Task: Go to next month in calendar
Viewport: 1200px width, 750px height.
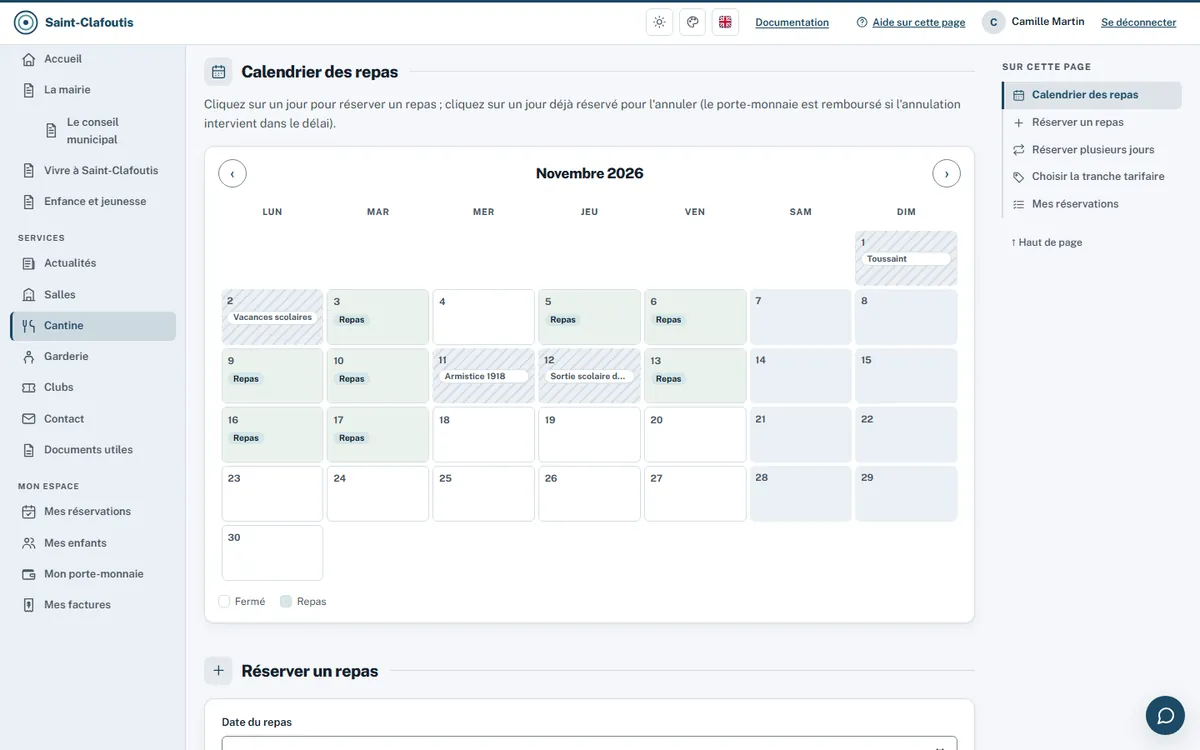Action: [x=946, y=173]
